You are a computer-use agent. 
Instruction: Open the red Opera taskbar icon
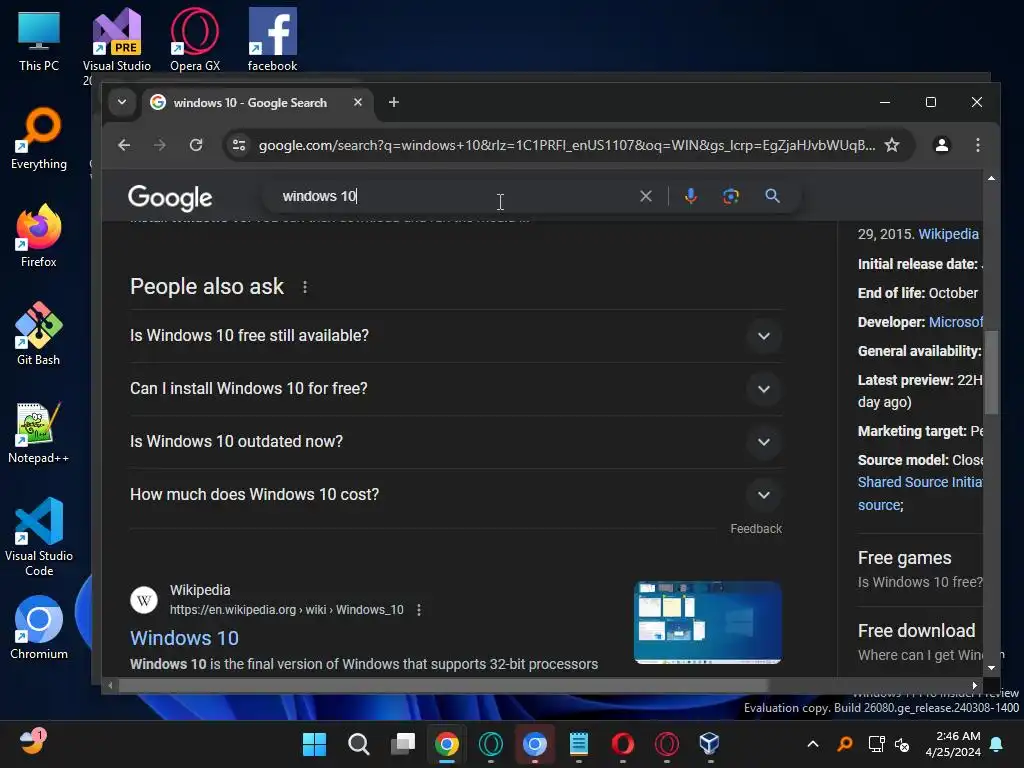coord(622,744)
